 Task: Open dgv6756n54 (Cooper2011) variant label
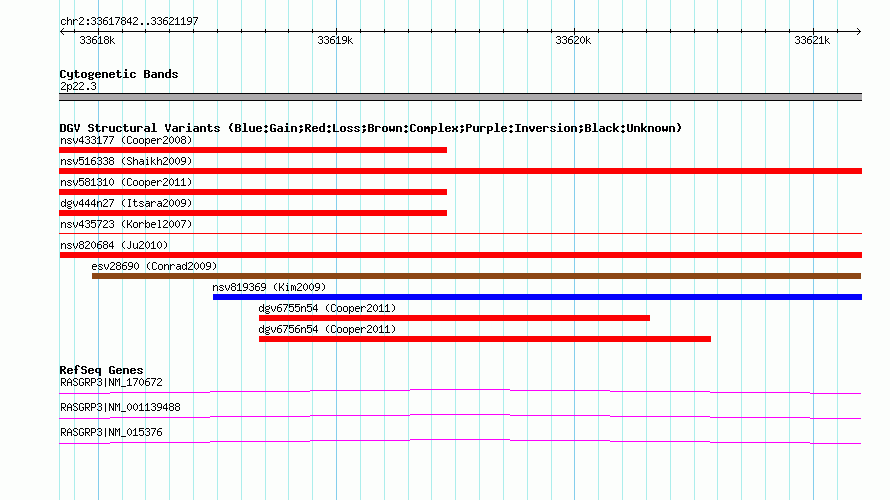tap(327, 329)
